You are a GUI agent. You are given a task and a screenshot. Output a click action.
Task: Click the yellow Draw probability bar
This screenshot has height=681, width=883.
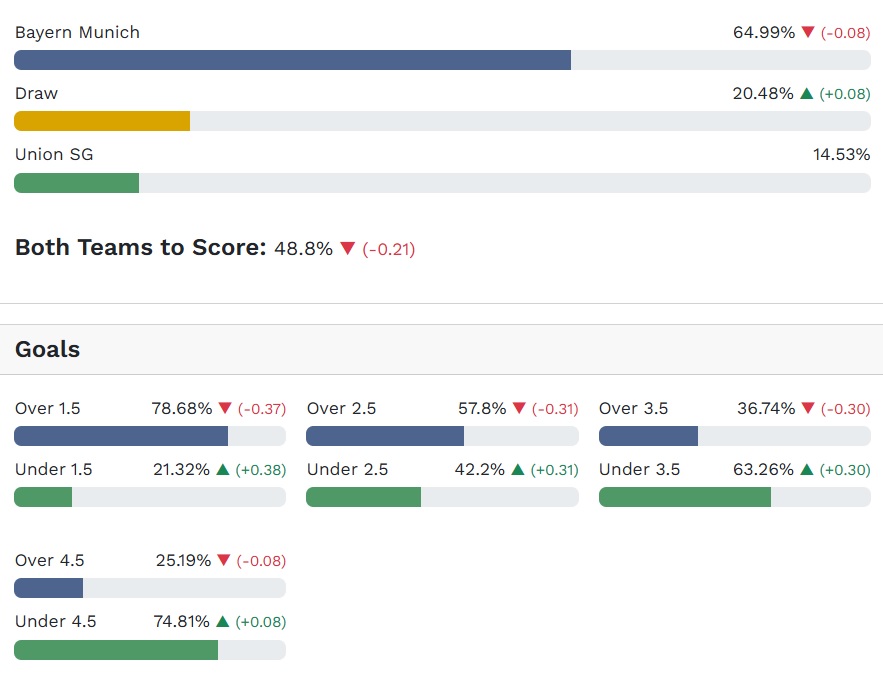click(x=102, y=121)
